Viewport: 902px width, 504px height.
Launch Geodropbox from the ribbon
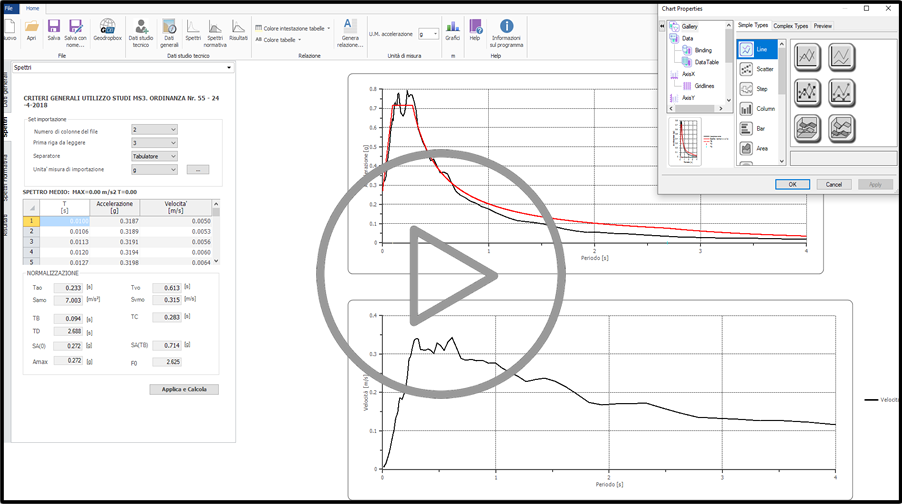pyautogui.click(x=108, y=30)
